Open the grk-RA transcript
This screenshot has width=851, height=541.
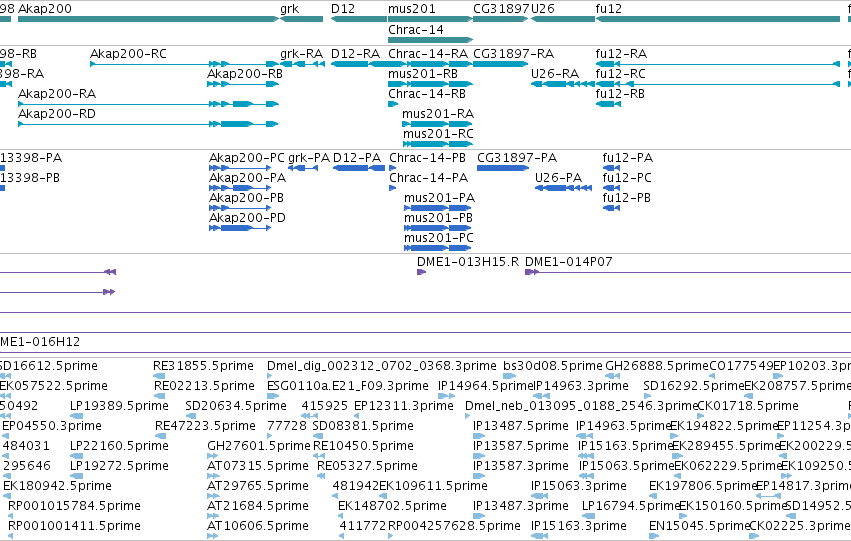tap(302, 64)
